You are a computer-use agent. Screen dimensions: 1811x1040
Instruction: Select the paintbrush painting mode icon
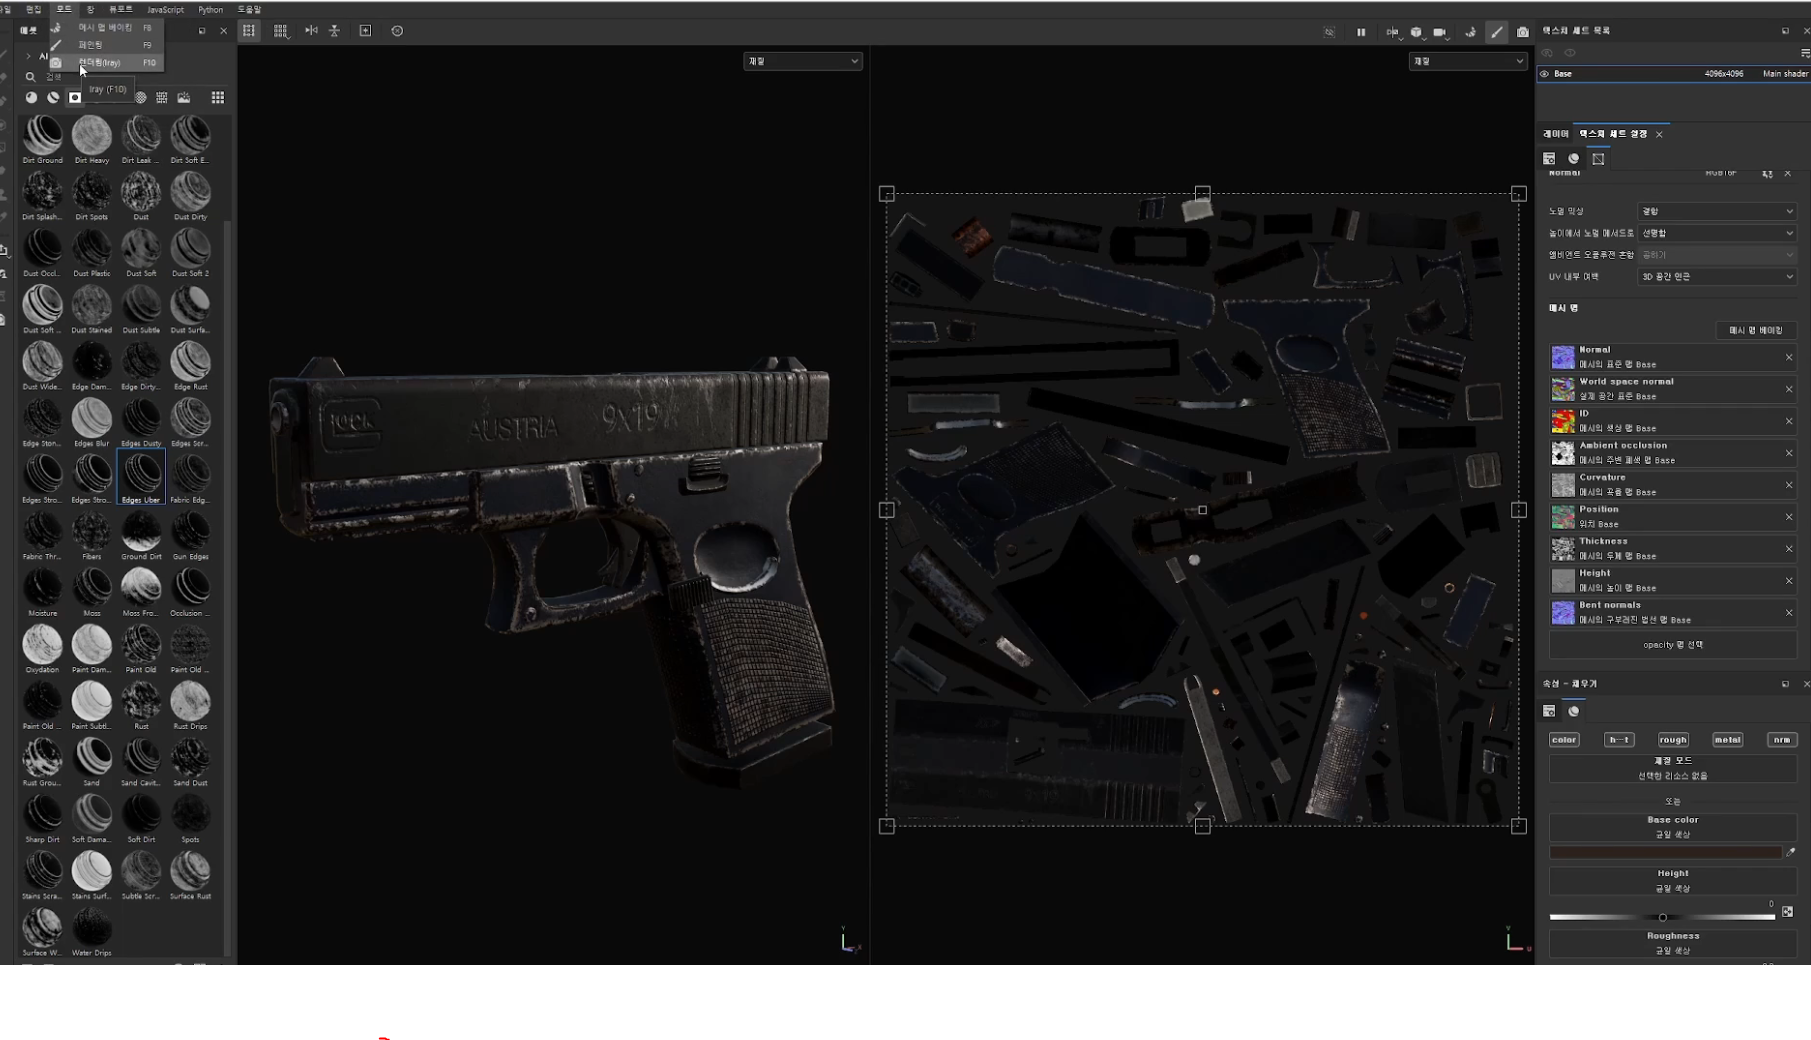[1496, 32]
